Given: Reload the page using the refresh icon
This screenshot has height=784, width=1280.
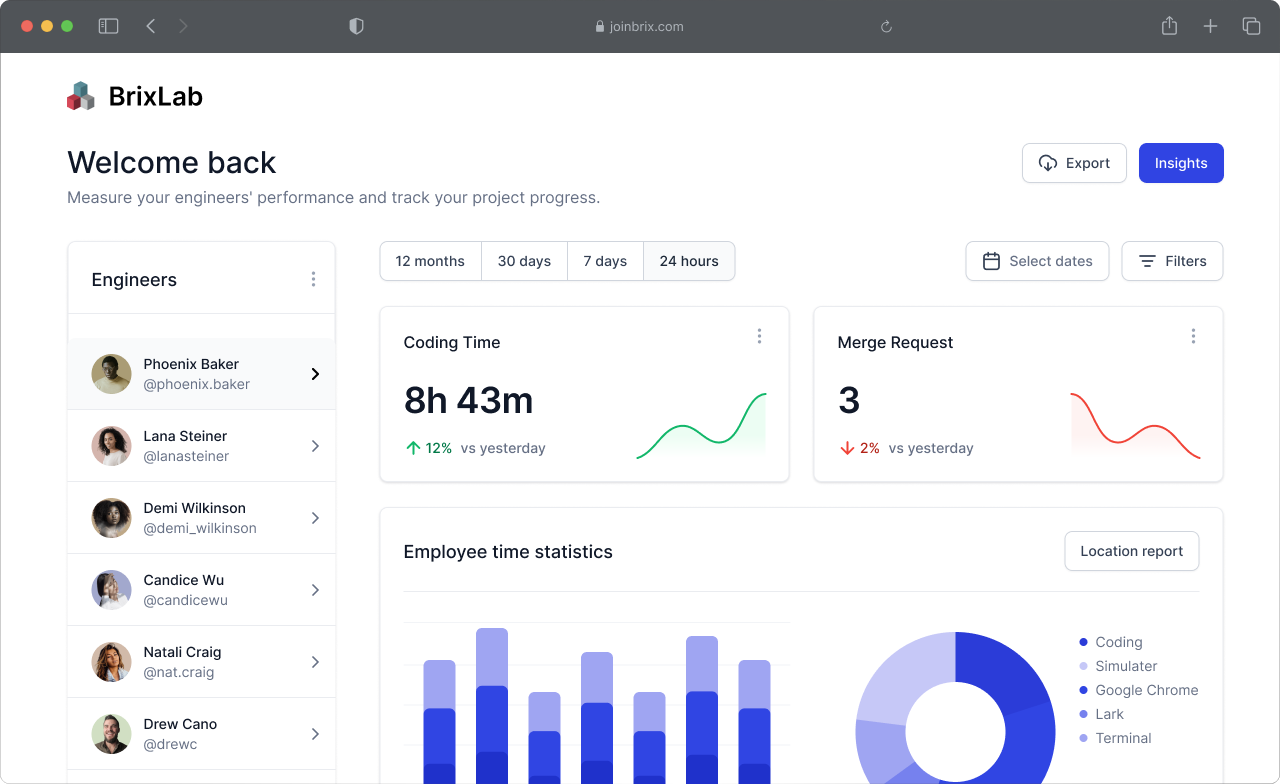Looking at the screenshot, I should pyautogui.click(x=886, y=27).
